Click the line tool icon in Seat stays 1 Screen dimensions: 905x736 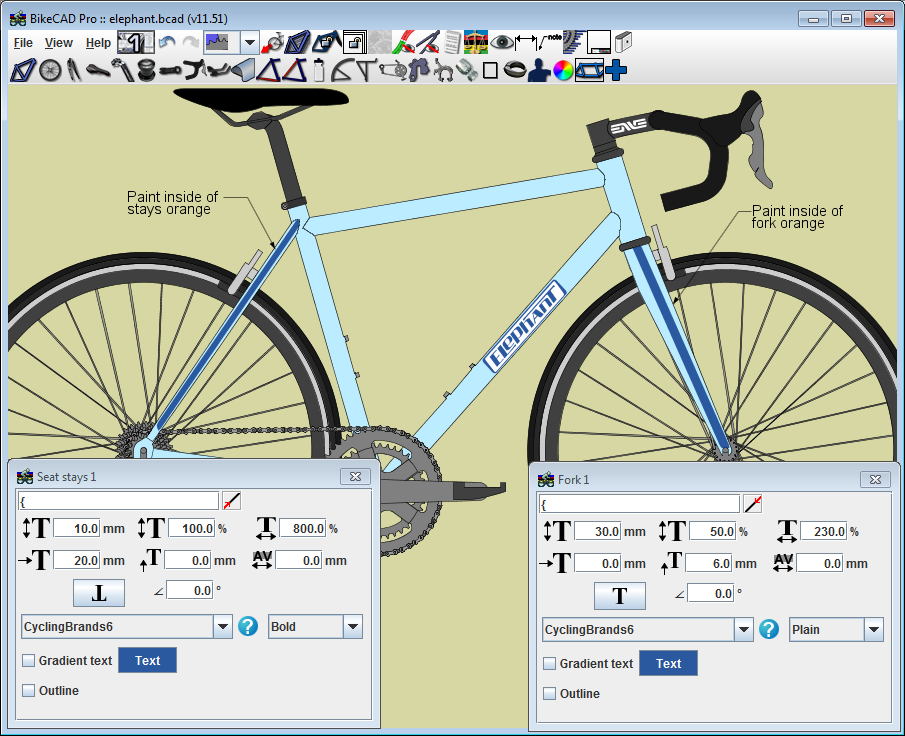[231, 500]
